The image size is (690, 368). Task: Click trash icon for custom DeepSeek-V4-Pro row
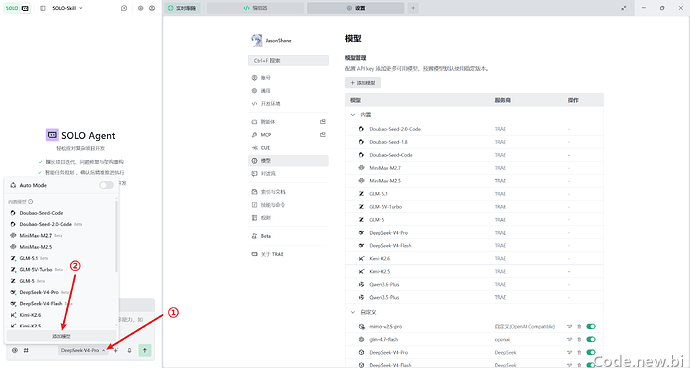click(579, 352)
